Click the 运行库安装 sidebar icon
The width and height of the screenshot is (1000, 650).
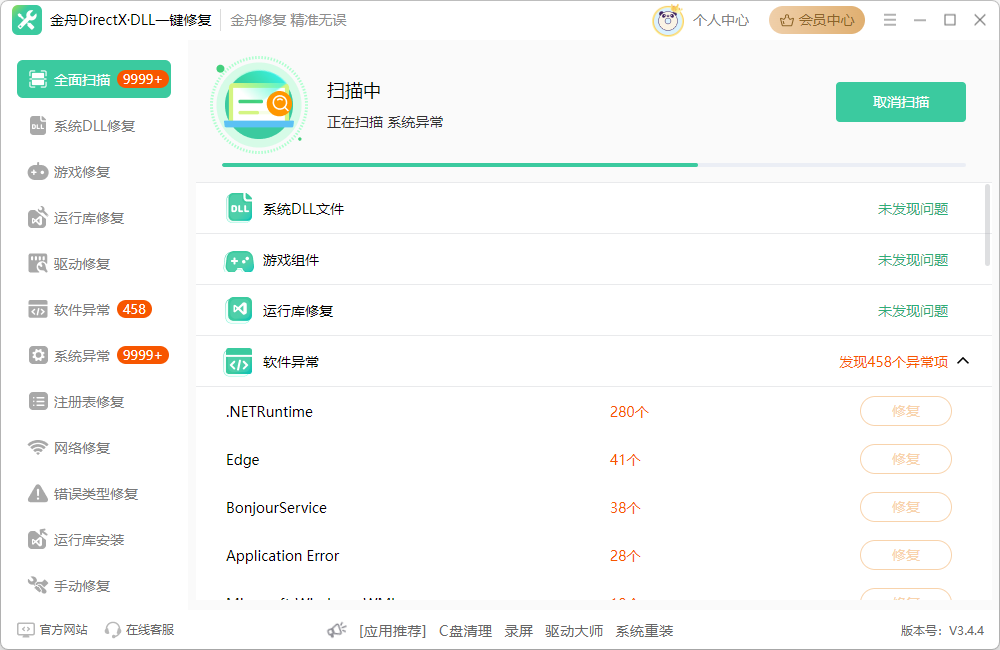[x=38, y=540]
